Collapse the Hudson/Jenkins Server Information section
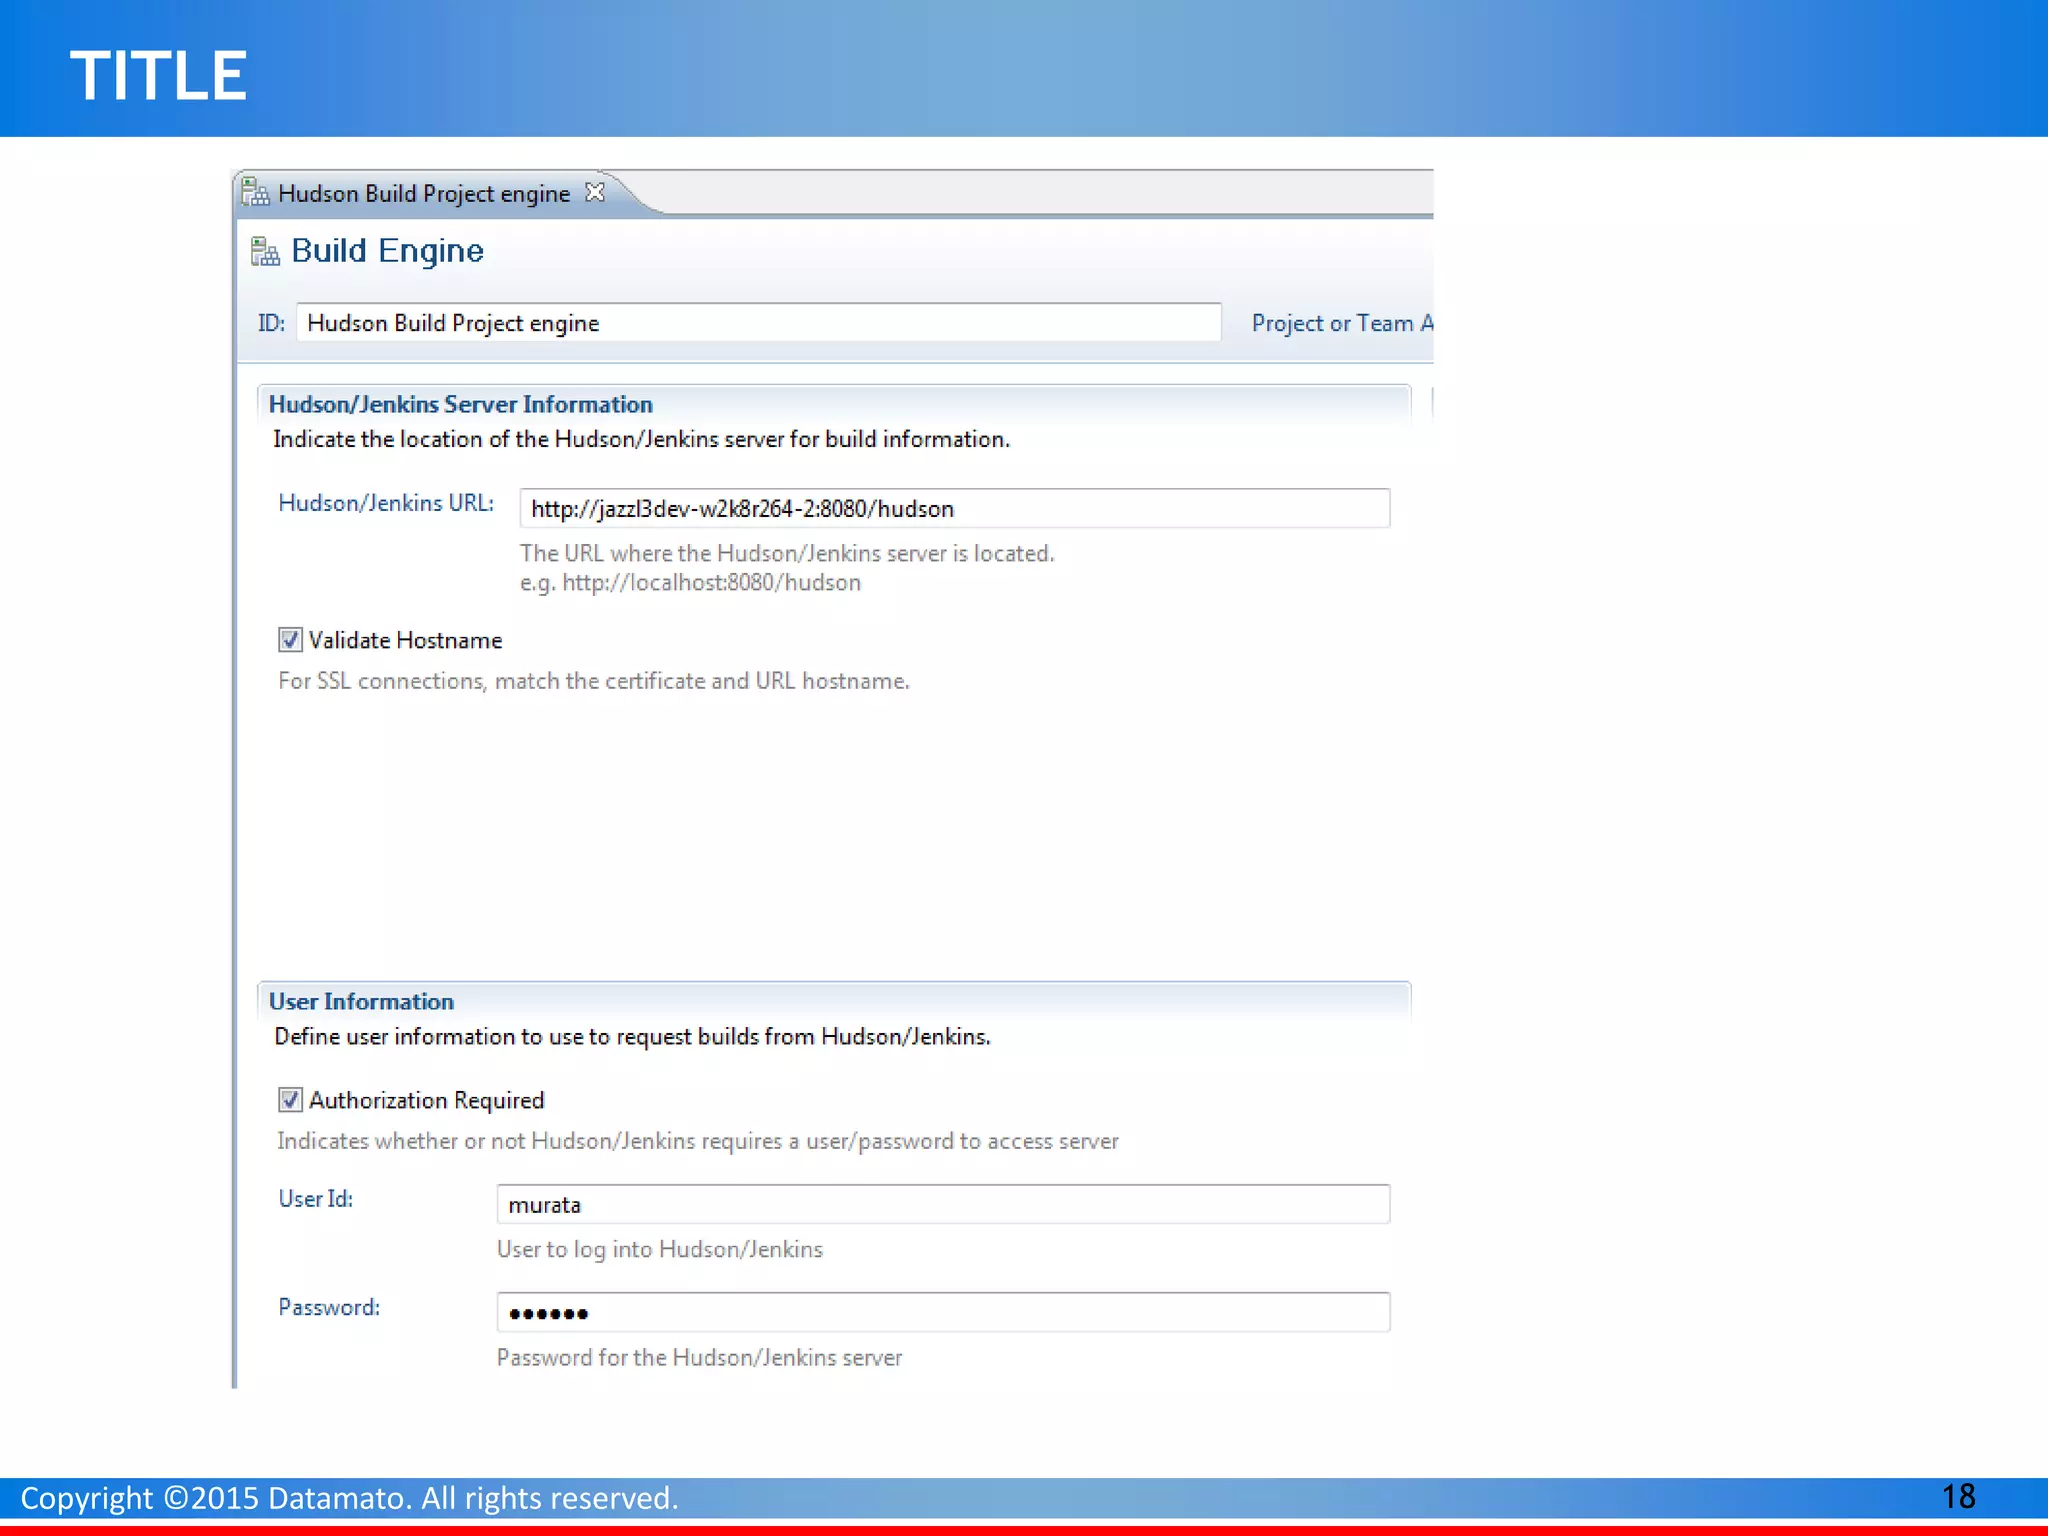Viewport: 2048px width, 1536px height. 460,404
